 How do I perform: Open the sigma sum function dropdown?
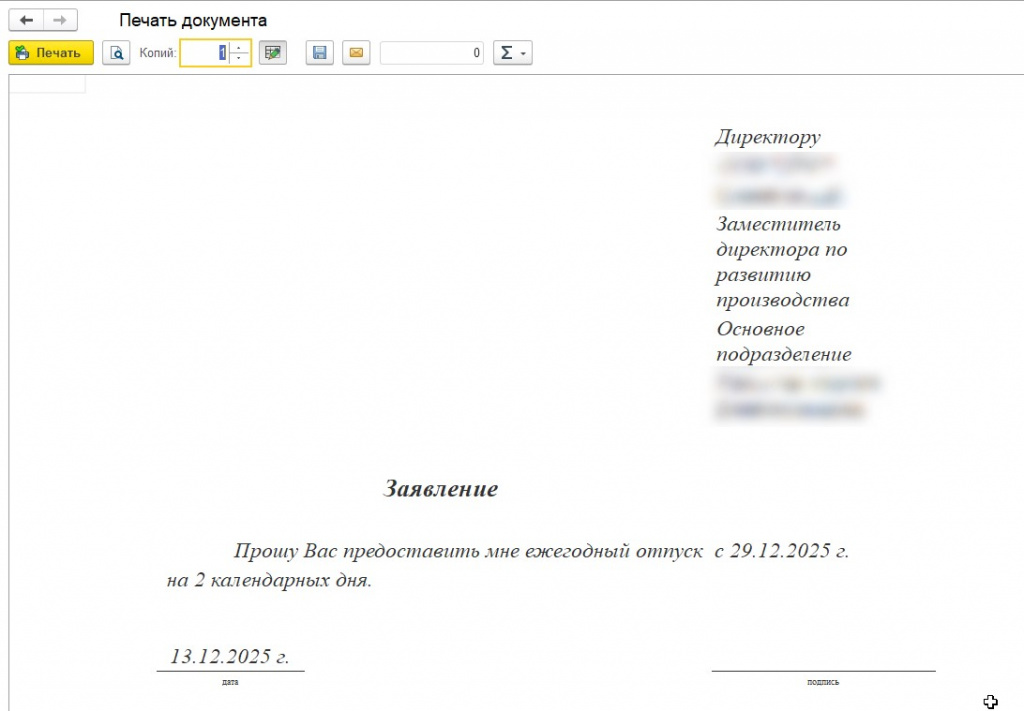[513, 53]
